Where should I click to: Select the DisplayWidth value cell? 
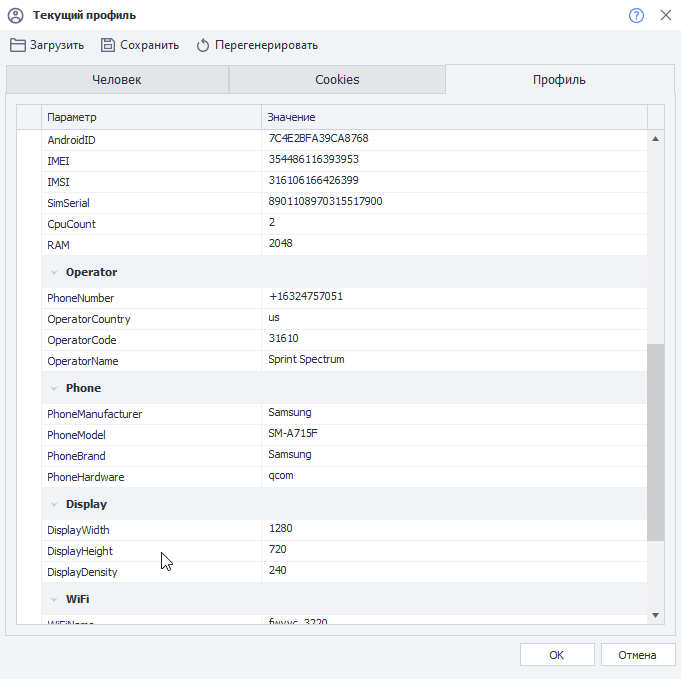453,529
